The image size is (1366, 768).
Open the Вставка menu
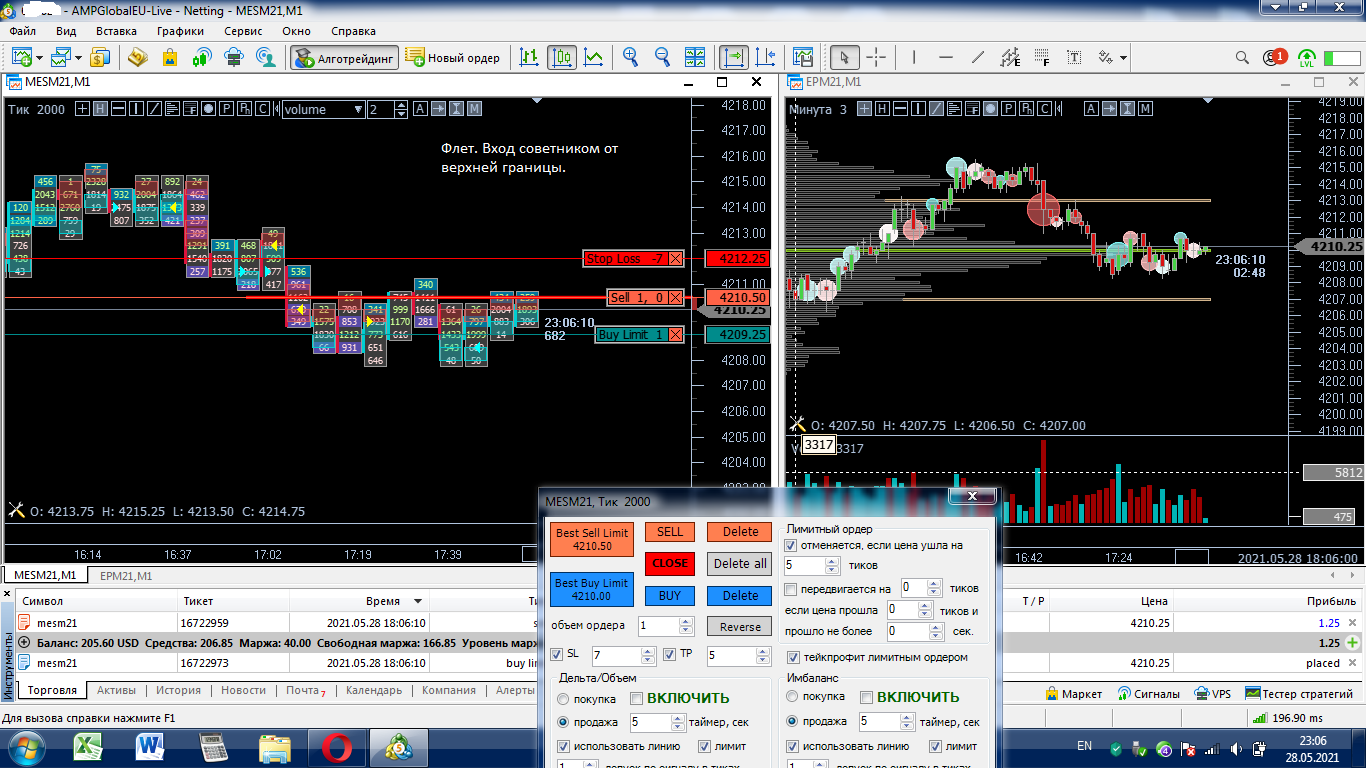tap(116, 31)
